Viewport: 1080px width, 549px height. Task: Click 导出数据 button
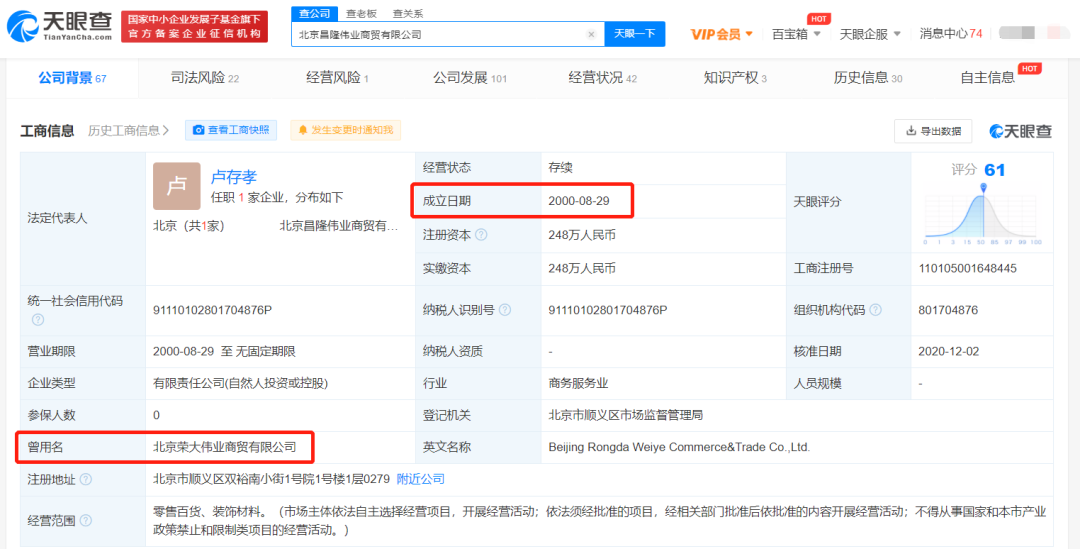click(x=933, y=131)
